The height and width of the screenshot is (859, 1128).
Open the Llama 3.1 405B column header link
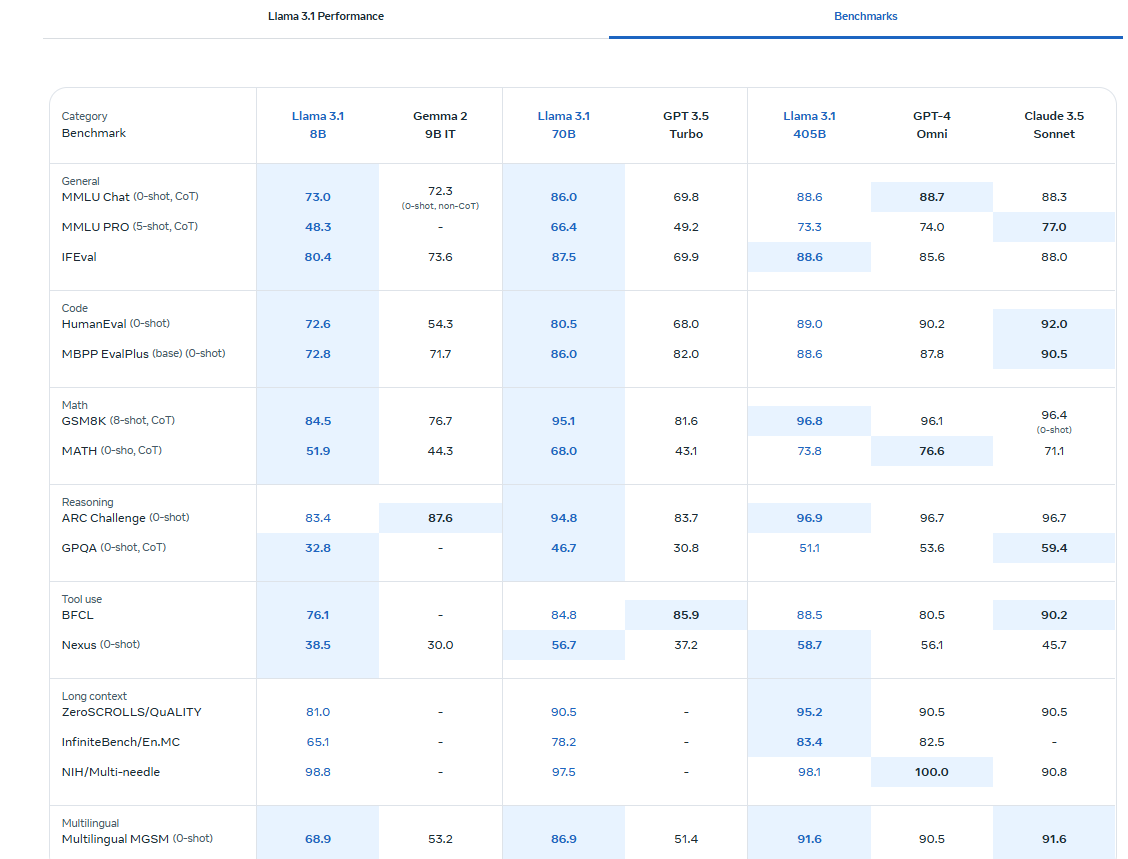tap(809, 124)
